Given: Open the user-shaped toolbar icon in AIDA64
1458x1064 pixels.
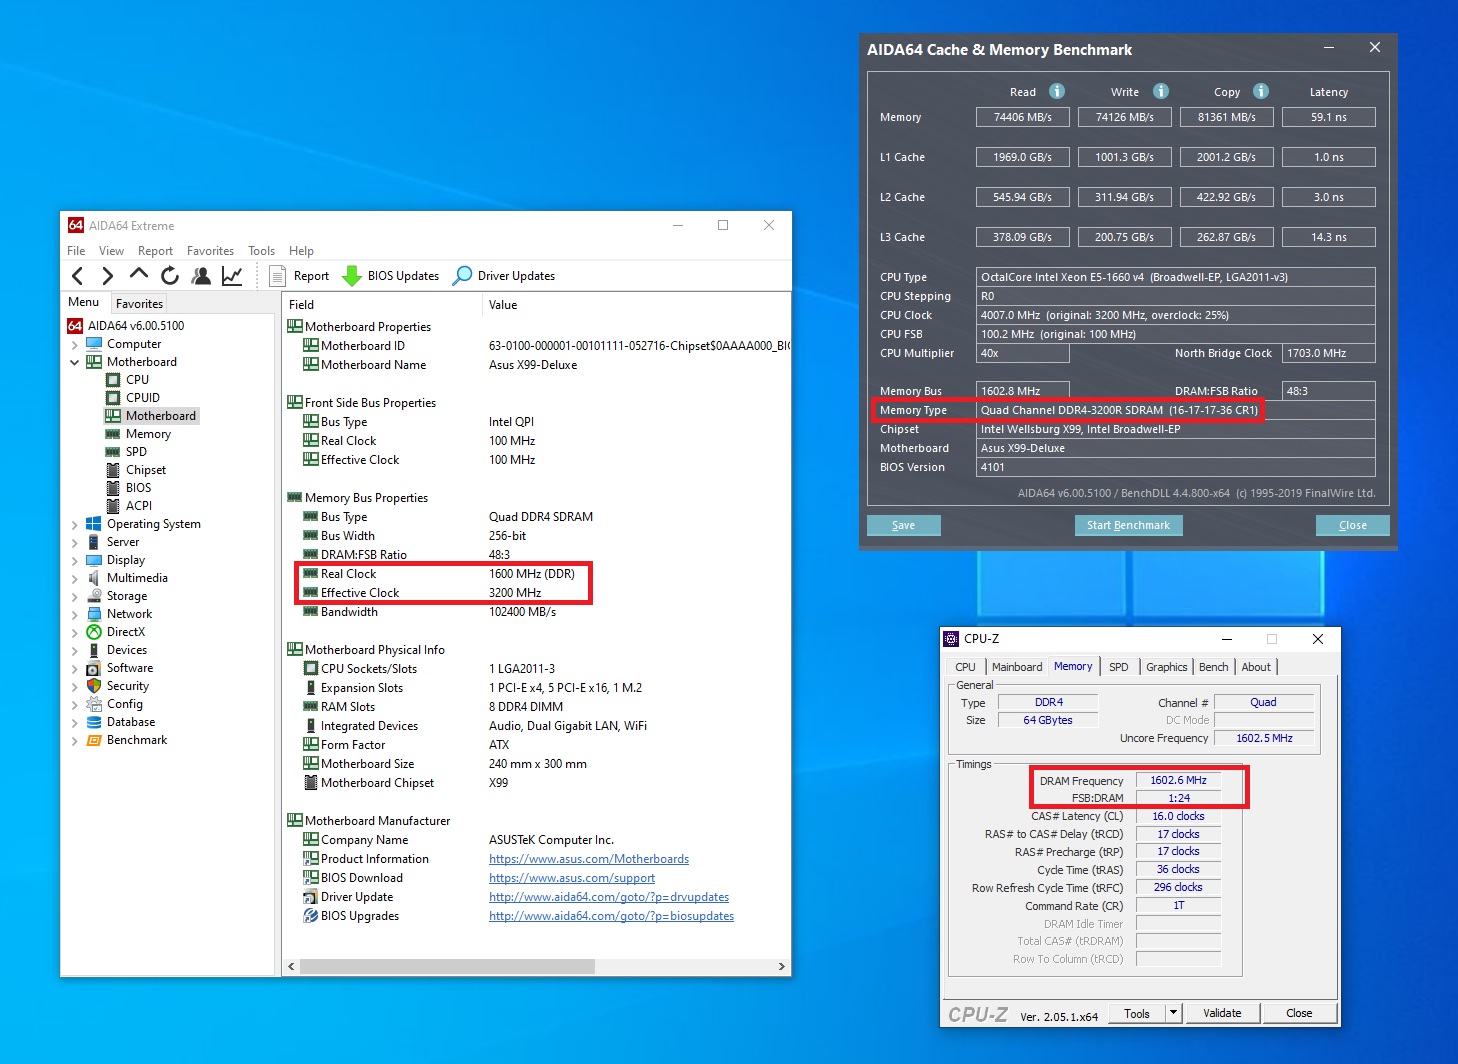Looking at the screenshot, I should point(201,275).
